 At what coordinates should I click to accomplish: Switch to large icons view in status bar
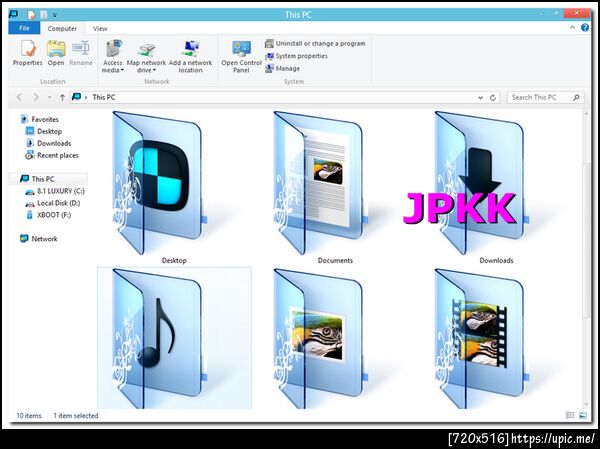click(583, 415)
